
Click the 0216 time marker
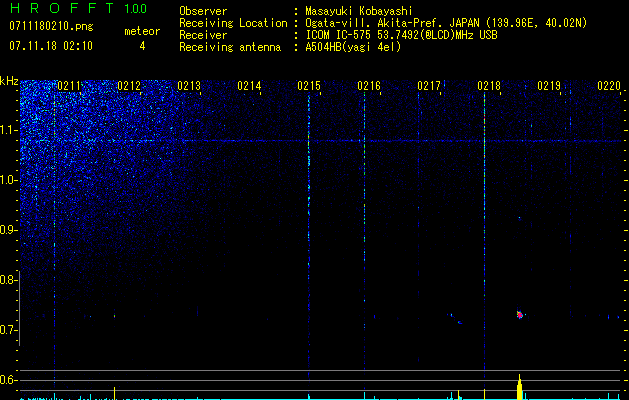(x=369, y=85)
